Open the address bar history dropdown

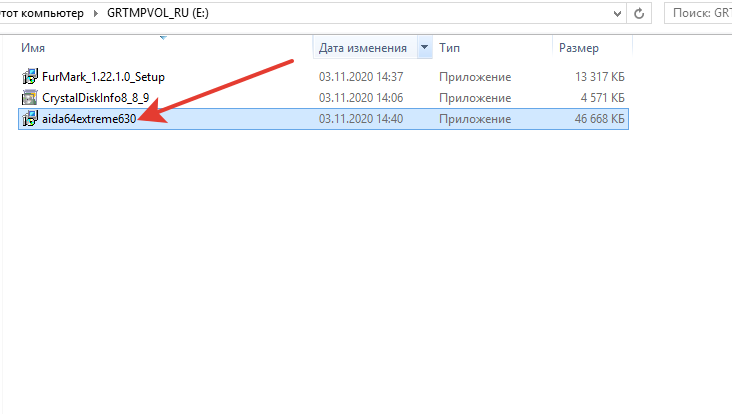[617, 14]
